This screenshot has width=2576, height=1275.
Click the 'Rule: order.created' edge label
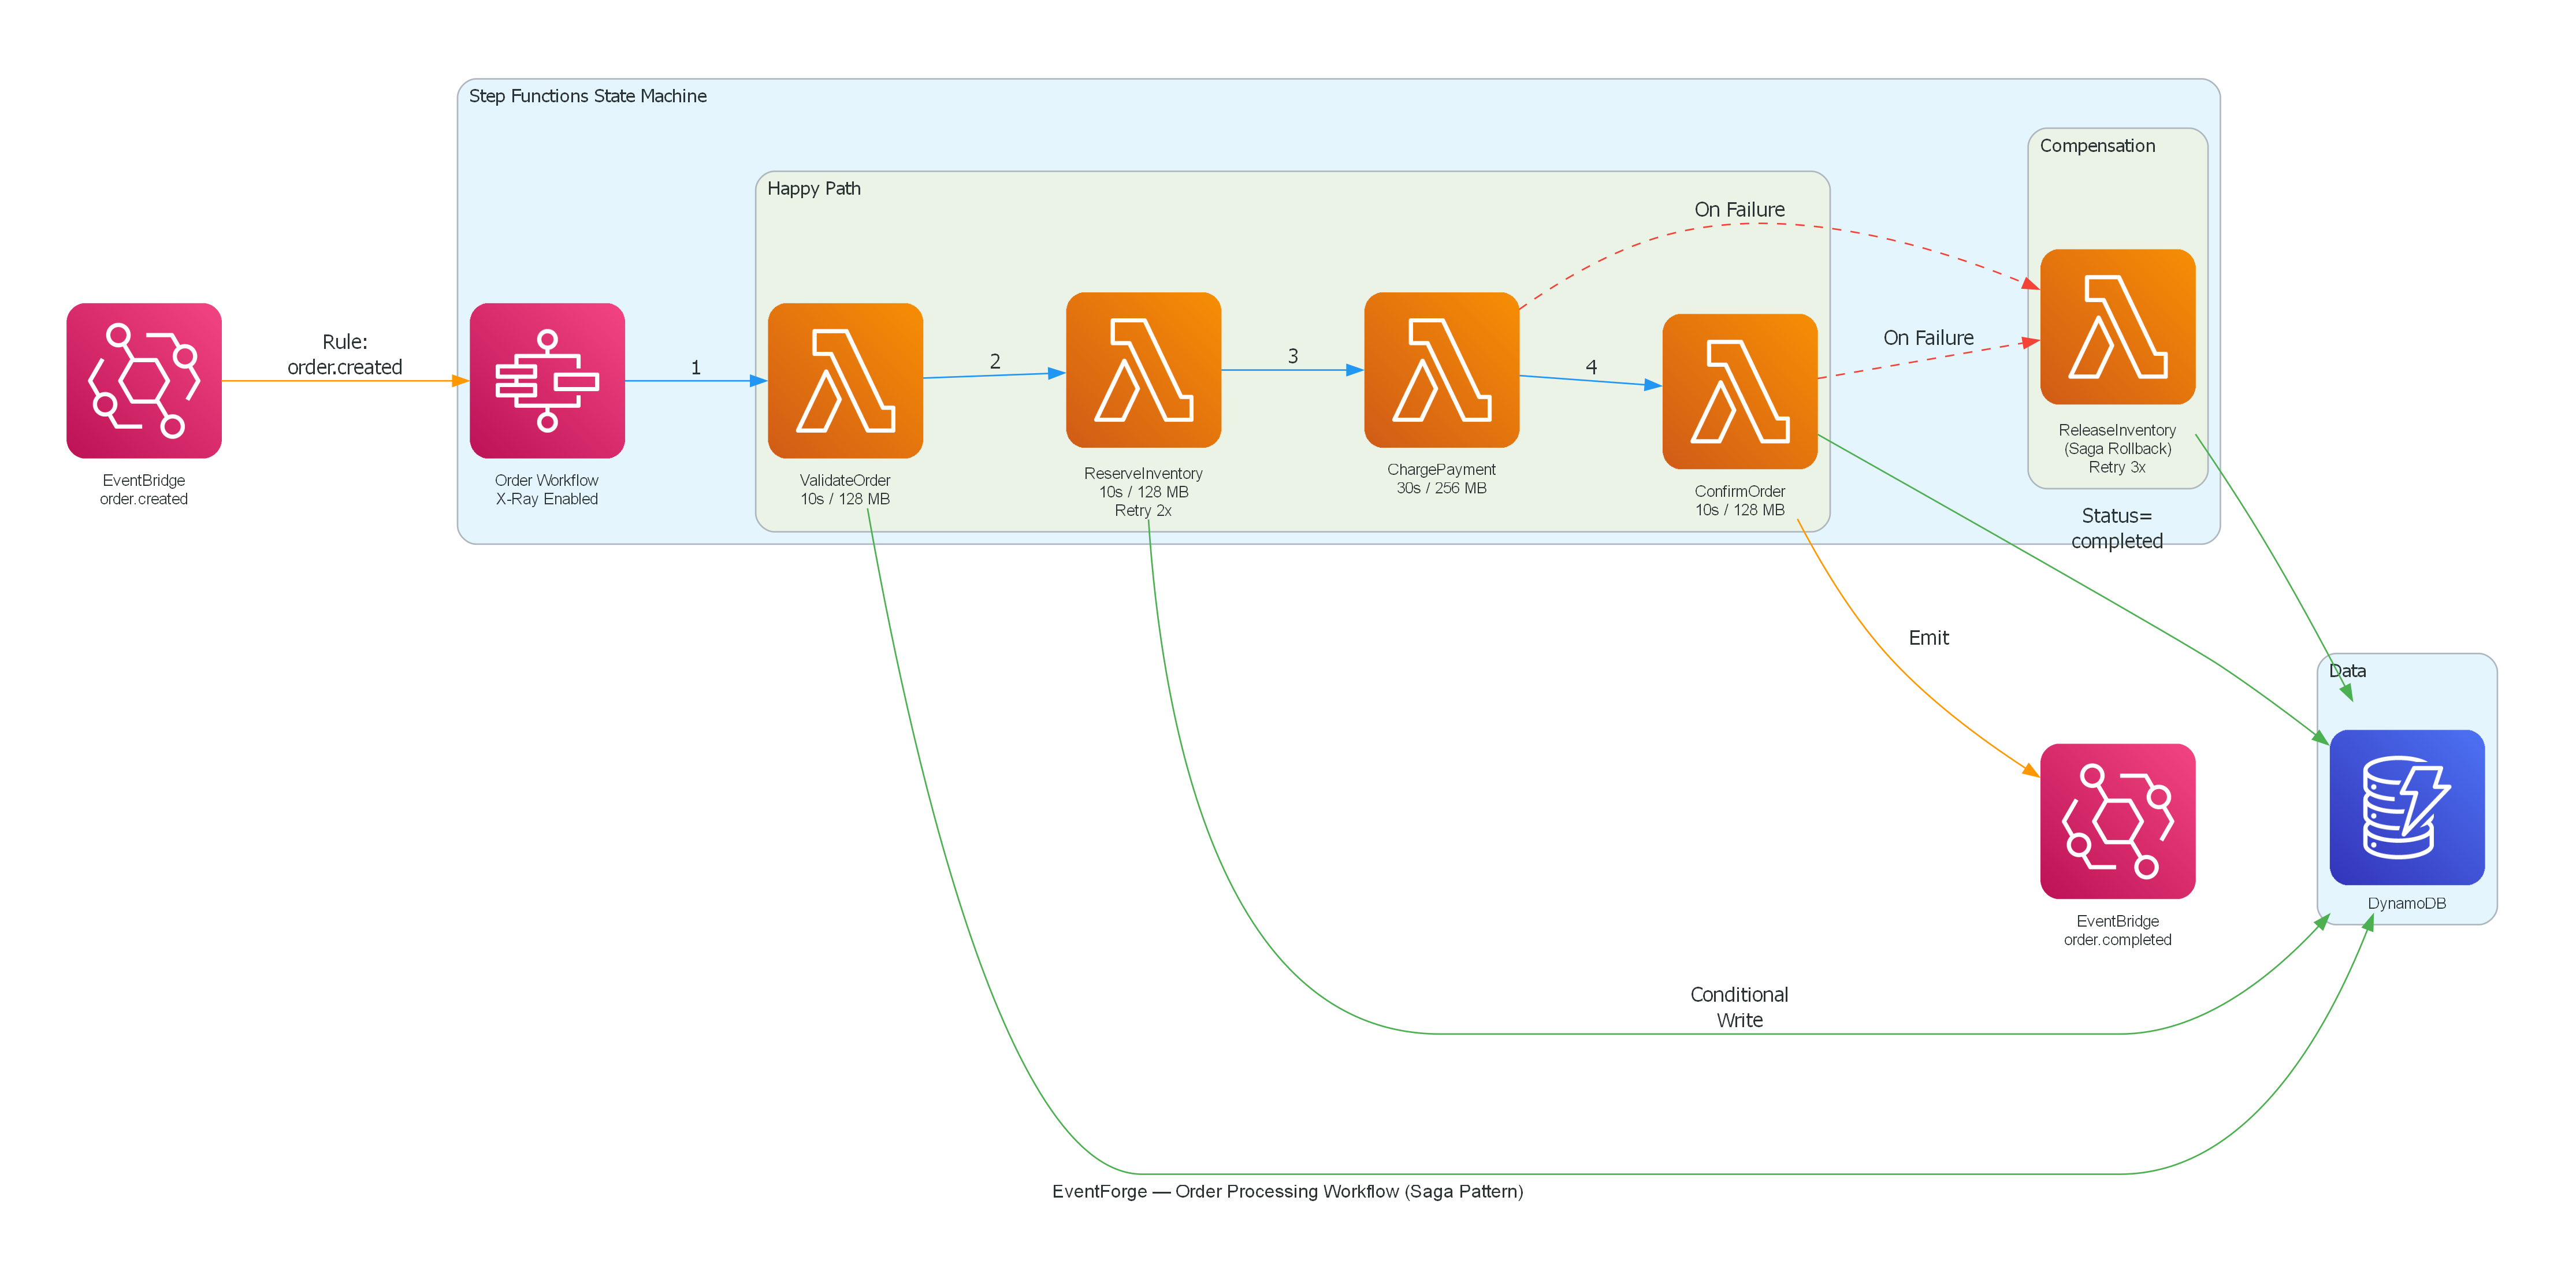coord(345,355)
